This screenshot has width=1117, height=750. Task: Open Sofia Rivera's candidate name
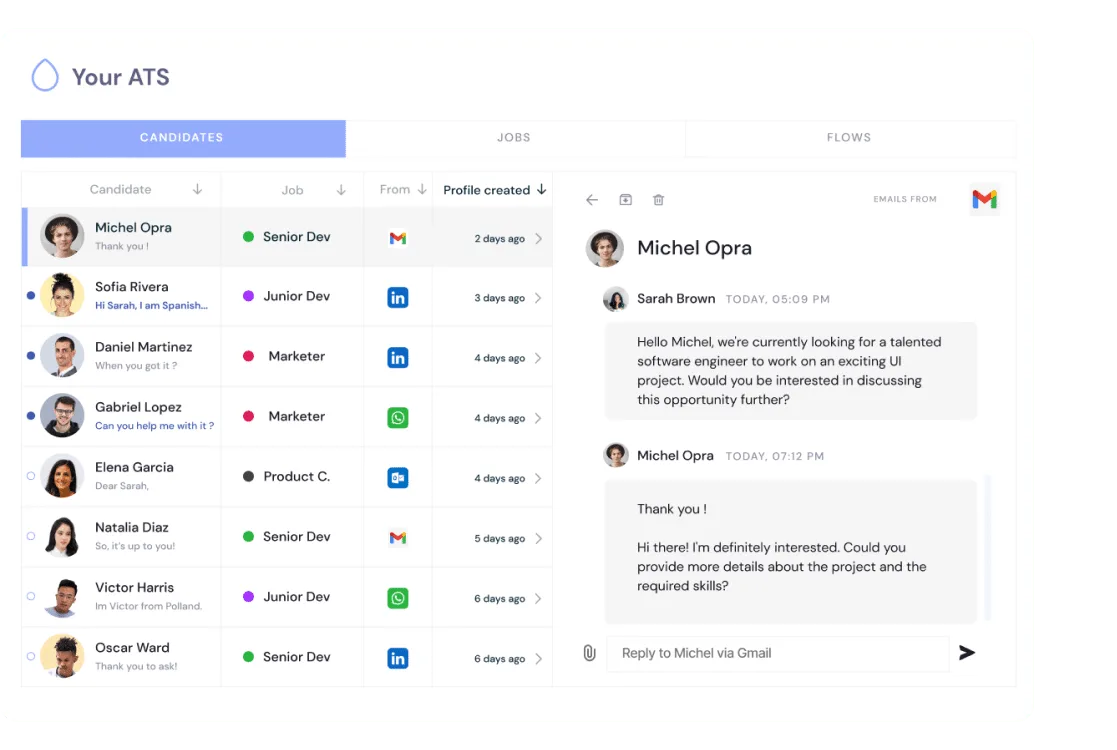[x=132, y=286]
